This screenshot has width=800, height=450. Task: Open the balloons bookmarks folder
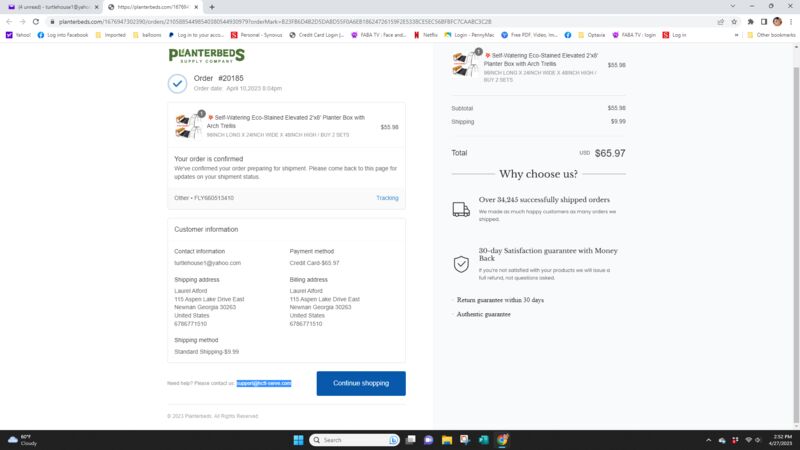point(147,35)
